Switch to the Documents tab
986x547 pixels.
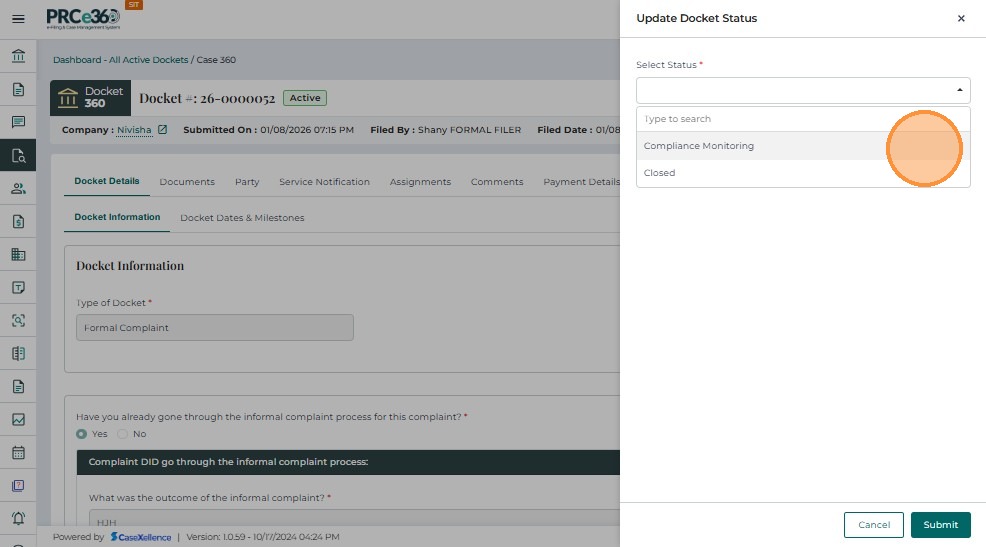187,182
